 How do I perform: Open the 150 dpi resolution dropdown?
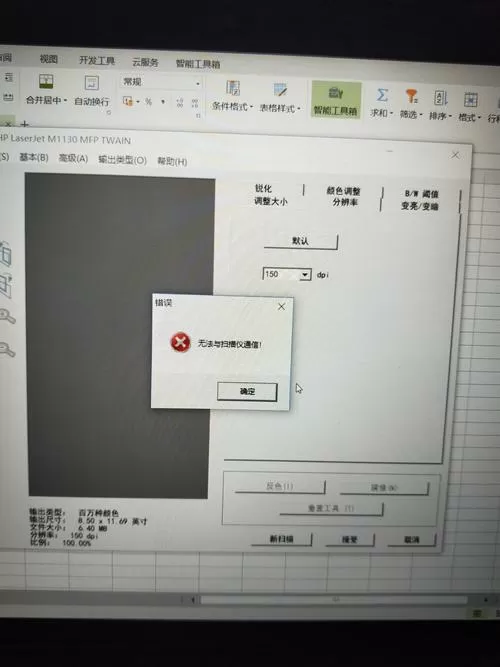coord(305,275)
